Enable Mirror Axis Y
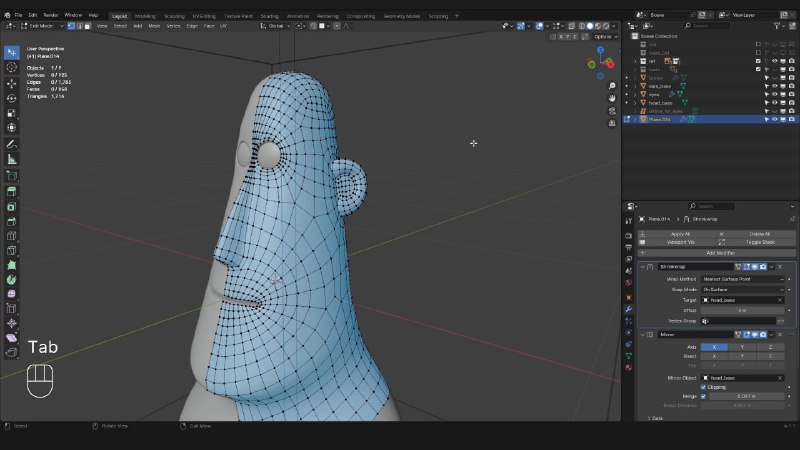800x450 pixels. tap(742, 347)
